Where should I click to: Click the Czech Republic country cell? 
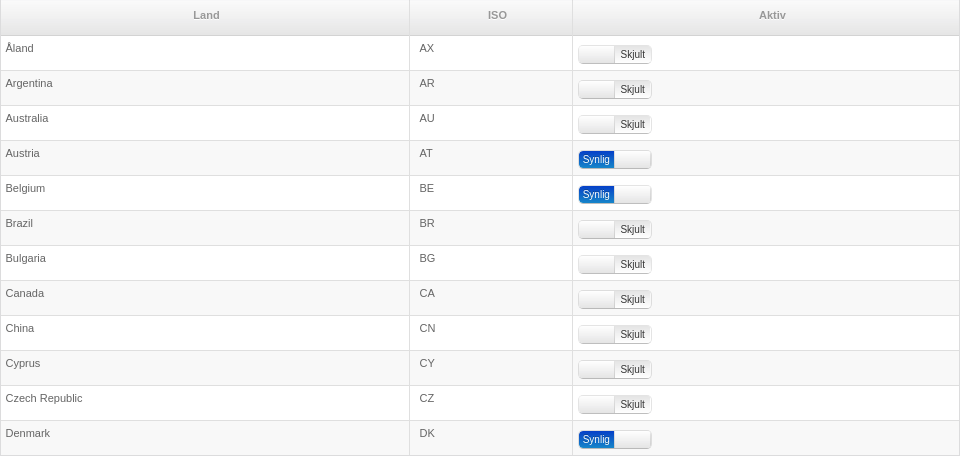click(44, 398)
